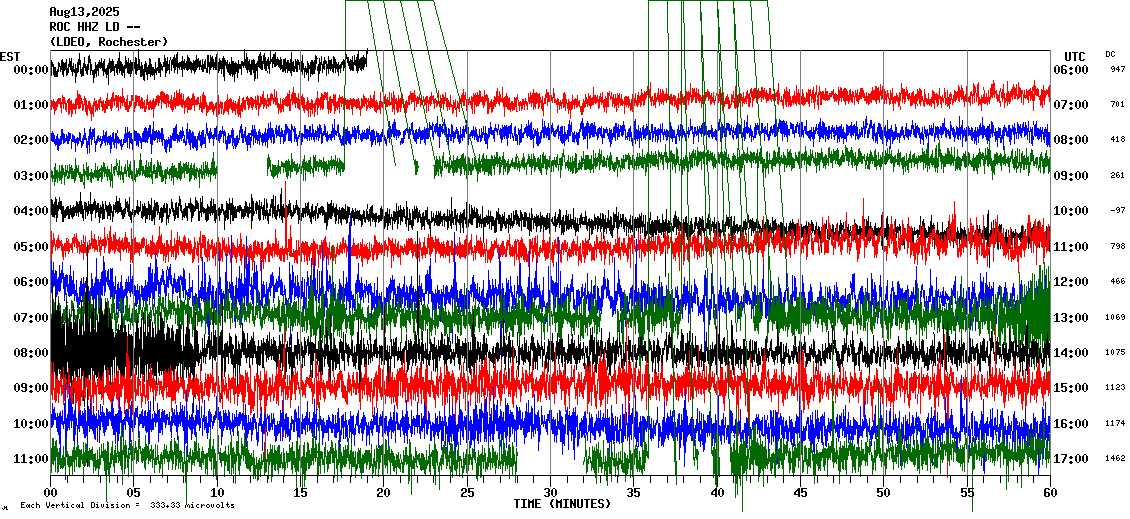The height and width of the screenshot is (519, 1130).
Task: Click the DC offset value 947
Action: 1117,70
